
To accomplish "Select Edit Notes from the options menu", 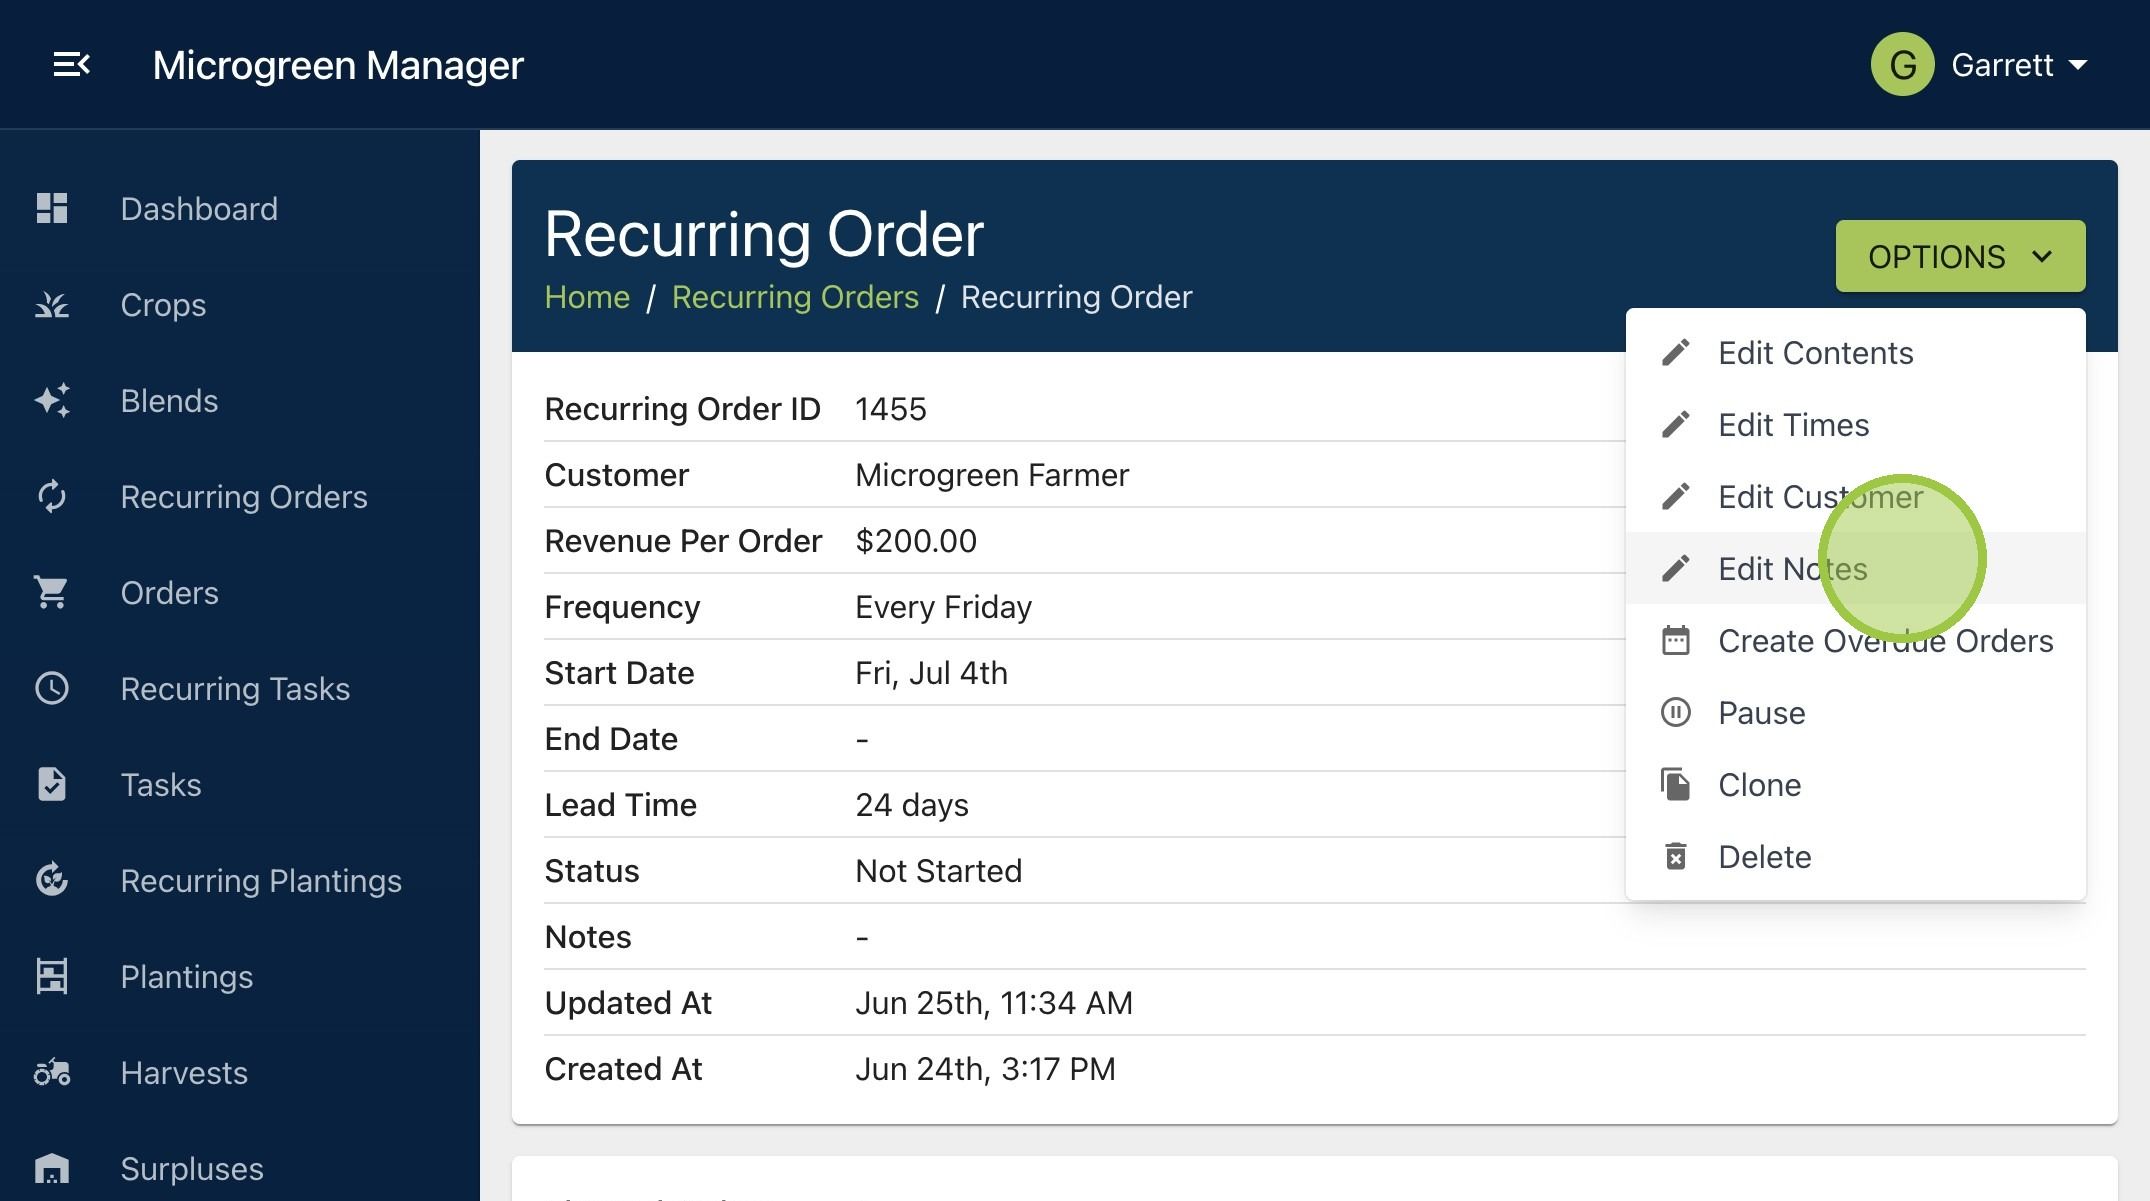I will 1792,568.
